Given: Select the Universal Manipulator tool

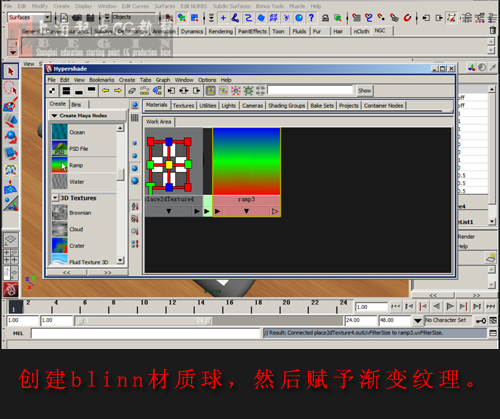Looking at the screenshot, I should (11, 170).
